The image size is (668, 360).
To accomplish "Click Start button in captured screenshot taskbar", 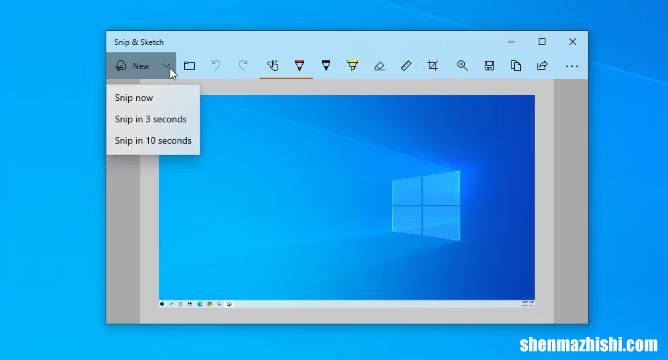I will point(162,304).
